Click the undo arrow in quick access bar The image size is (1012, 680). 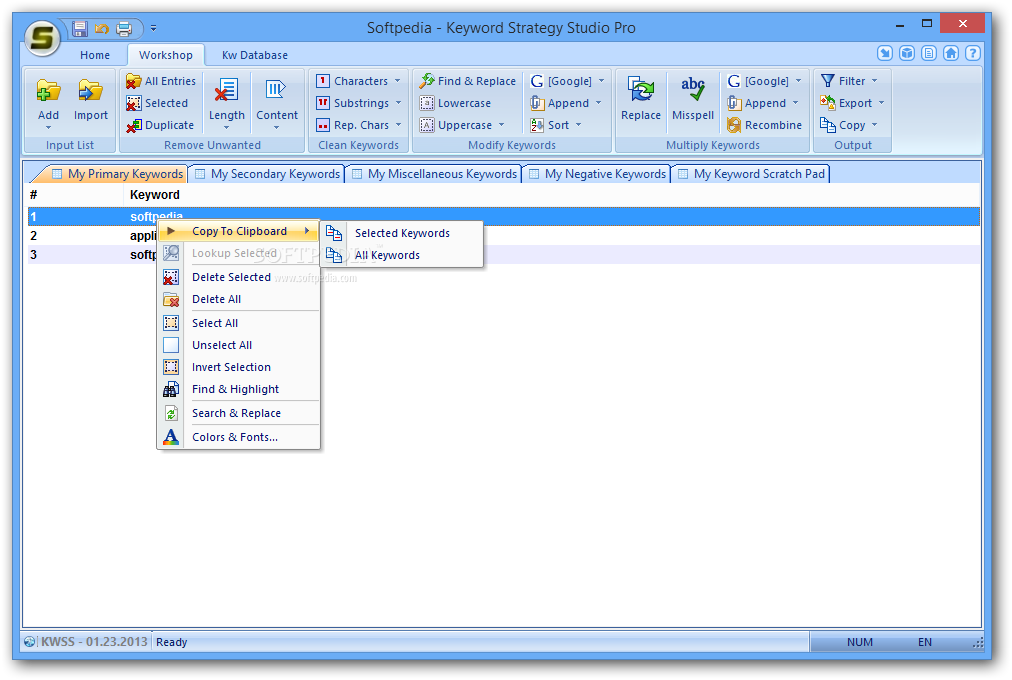point(102,28)
